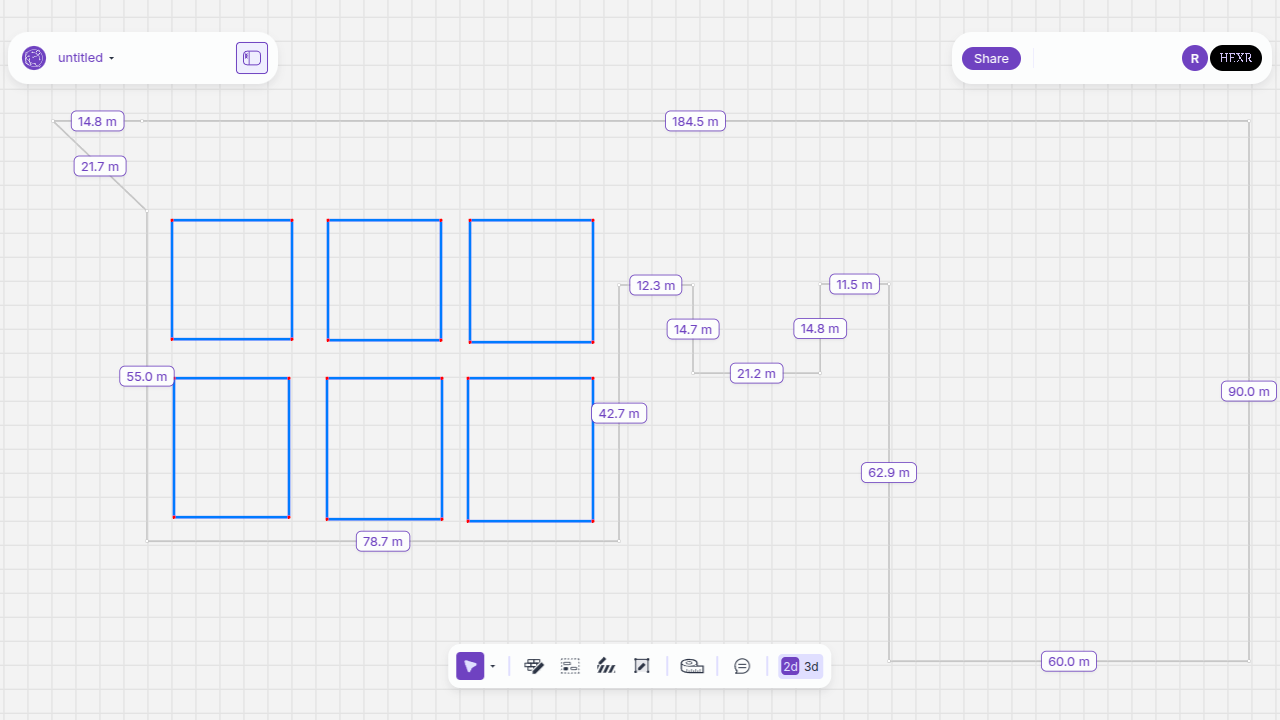1280x720 pixels.
Task: Choose the wall brick drawing tool
Action: pyautogui.click(x=534, y=666)
